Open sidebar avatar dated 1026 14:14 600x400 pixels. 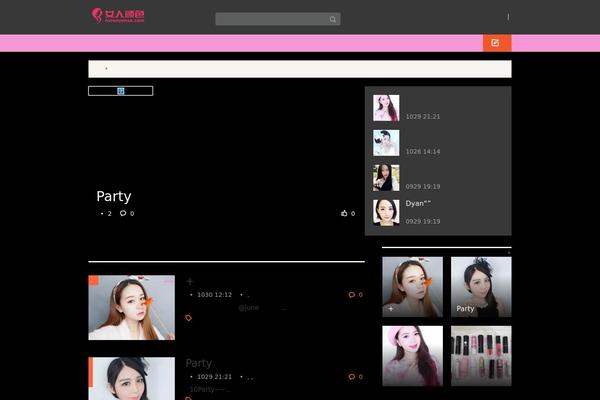386,143
